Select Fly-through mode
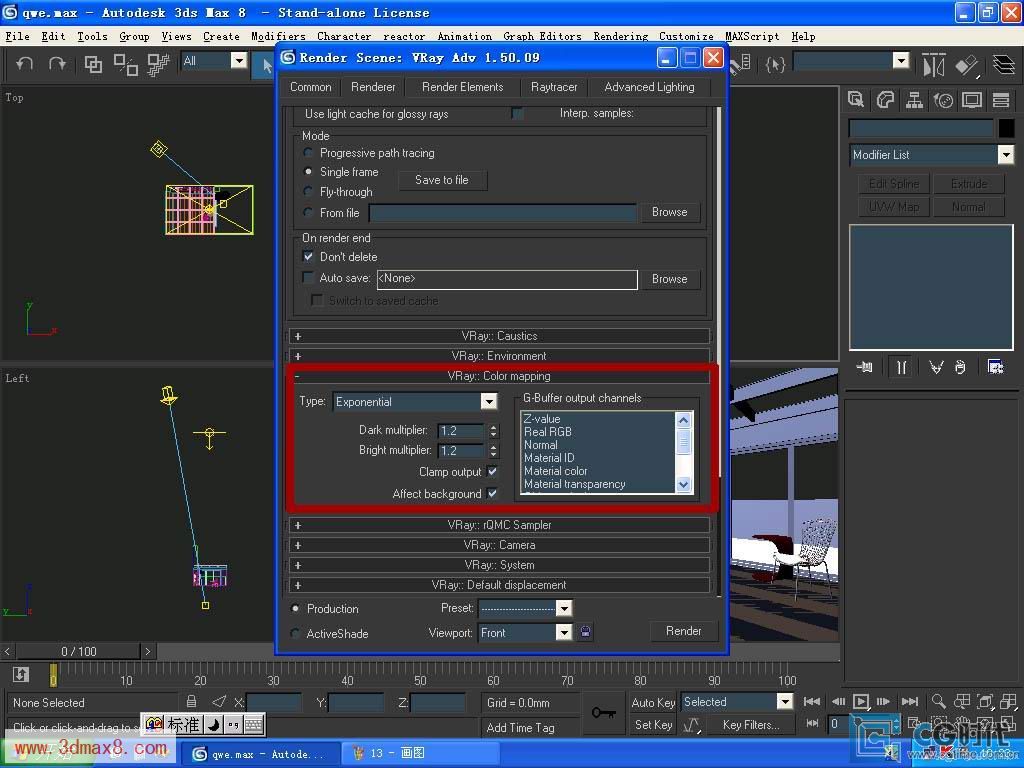Image resolution: width=1024 pixels, height=768 pixels. (x=308, y=191)
